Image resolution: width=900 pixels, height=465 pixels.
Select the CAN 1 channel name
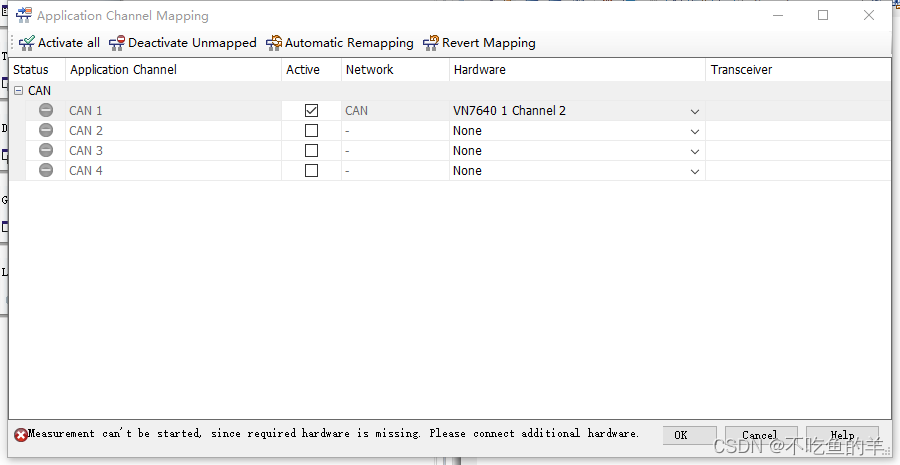[x=86, y=111]
